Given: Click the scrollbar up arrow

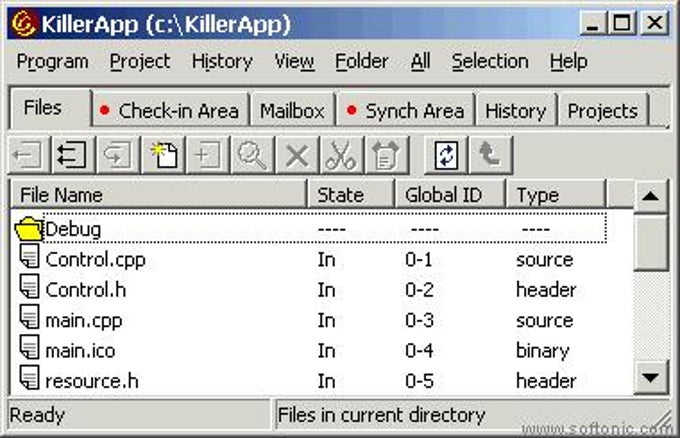Looking at the screenshot, I should click(650, 196).
